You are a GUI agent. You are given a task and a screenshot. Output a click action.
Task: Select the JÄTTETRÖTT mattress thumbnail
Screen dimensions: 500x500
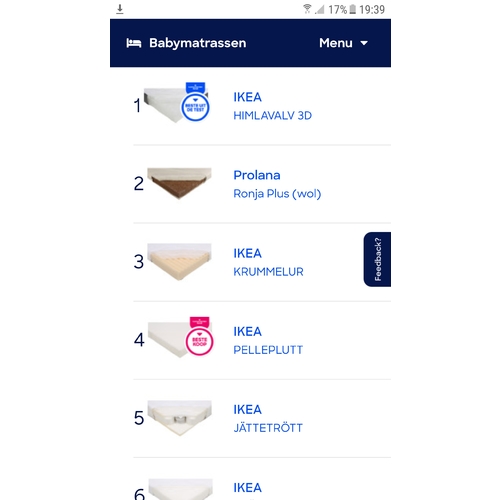(179, 418)
